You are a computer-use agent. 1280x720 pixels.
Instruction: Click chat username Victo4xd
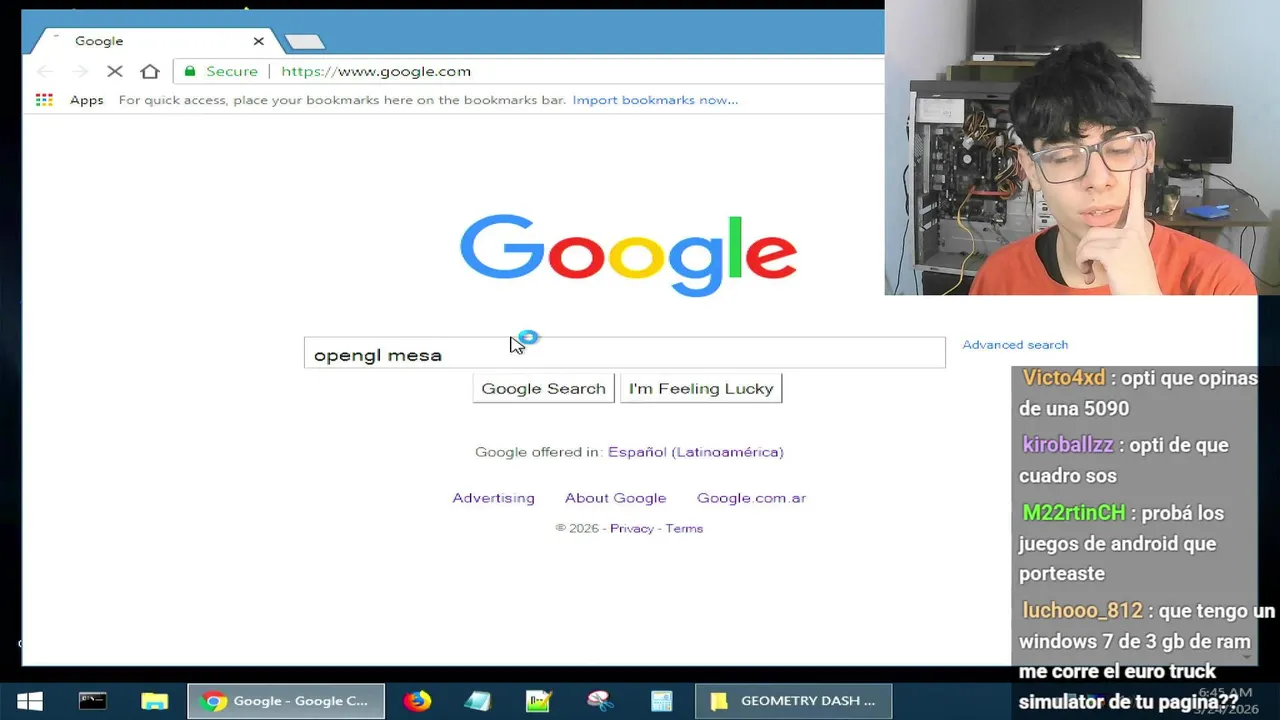pos(1064,378)
